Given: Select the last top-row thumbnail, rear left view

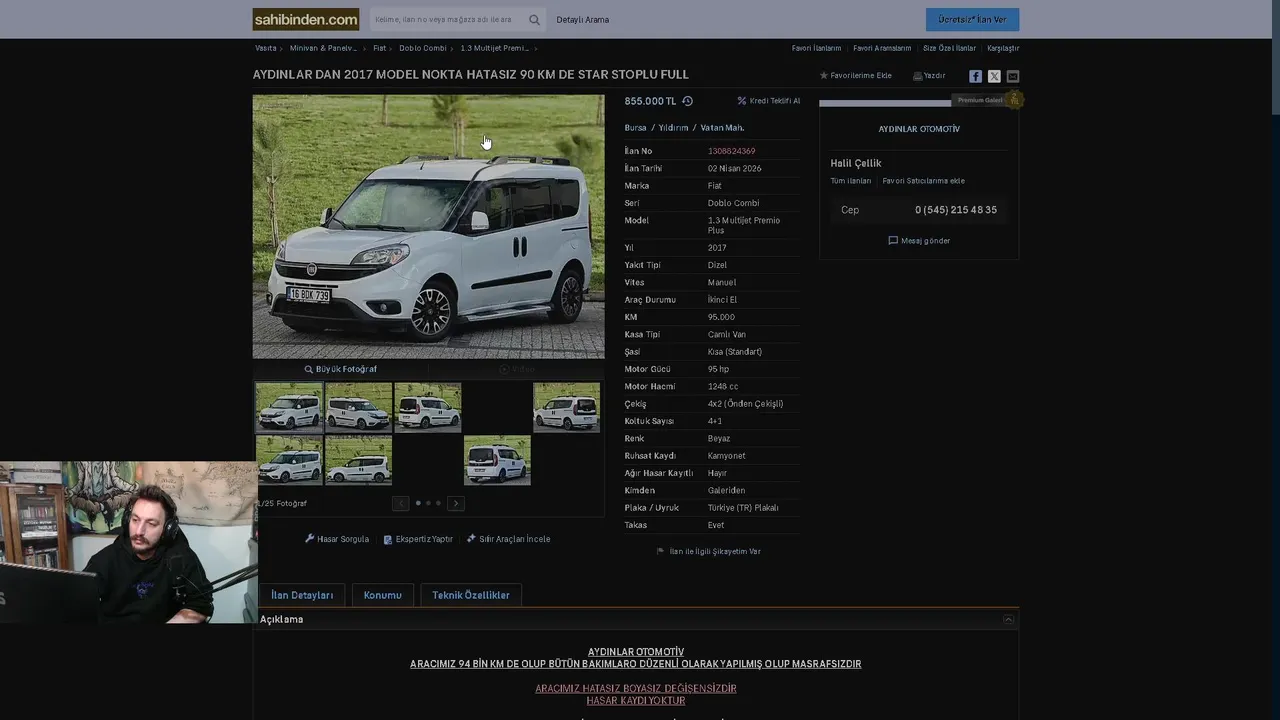Looking at the screenshot, I should (x=566, y=407).
